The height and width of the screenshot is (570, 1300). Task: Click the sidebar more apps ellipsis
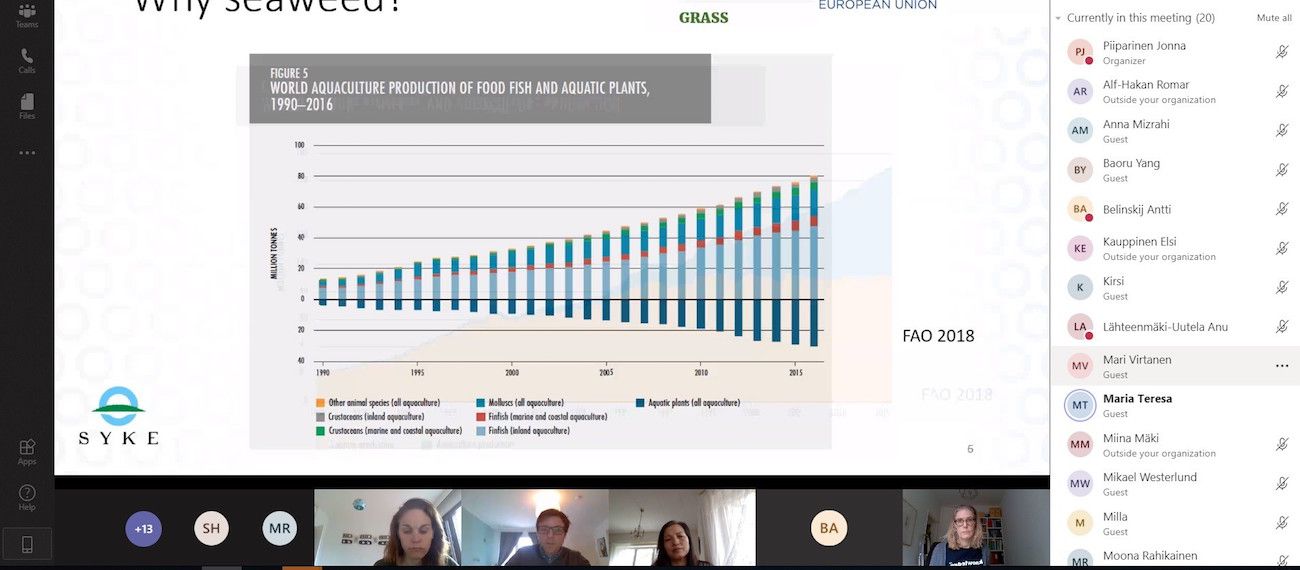click(27, 153)
